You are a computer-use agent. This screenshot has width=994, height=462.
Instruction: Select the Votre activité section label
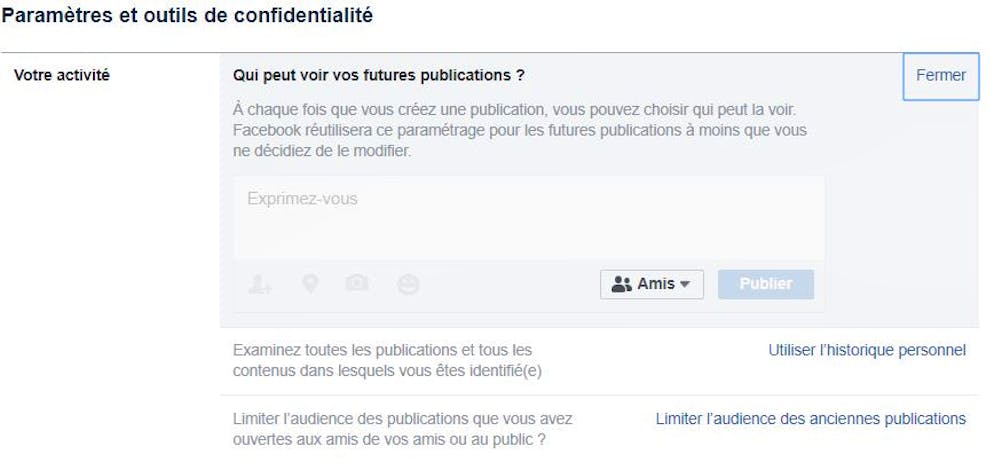click(62, 75)
